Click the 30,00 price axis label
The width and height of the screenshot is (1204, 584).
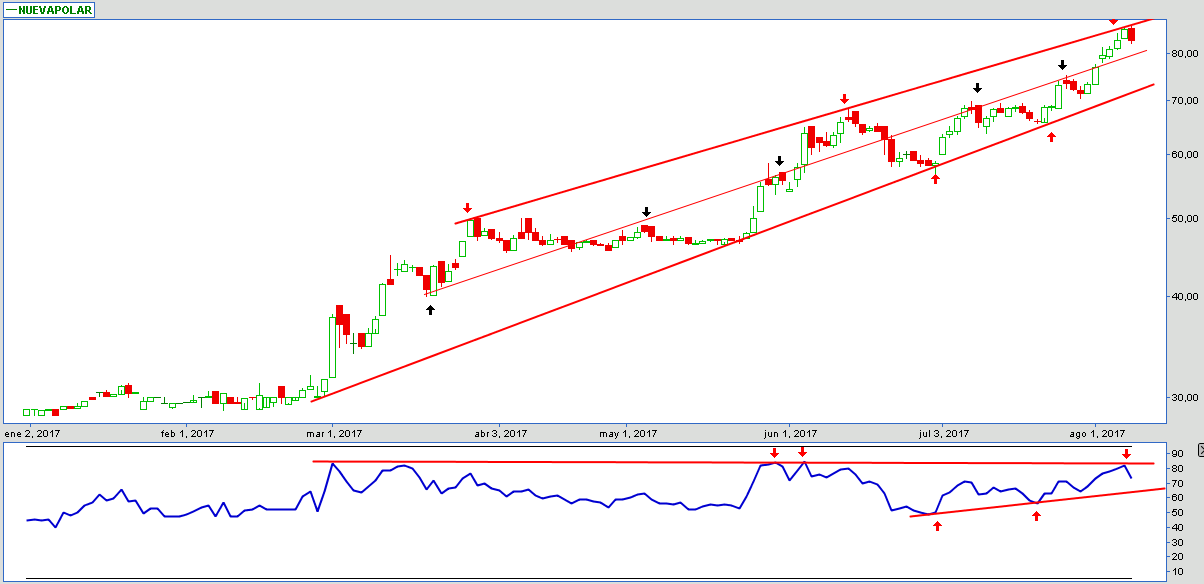1185,398
